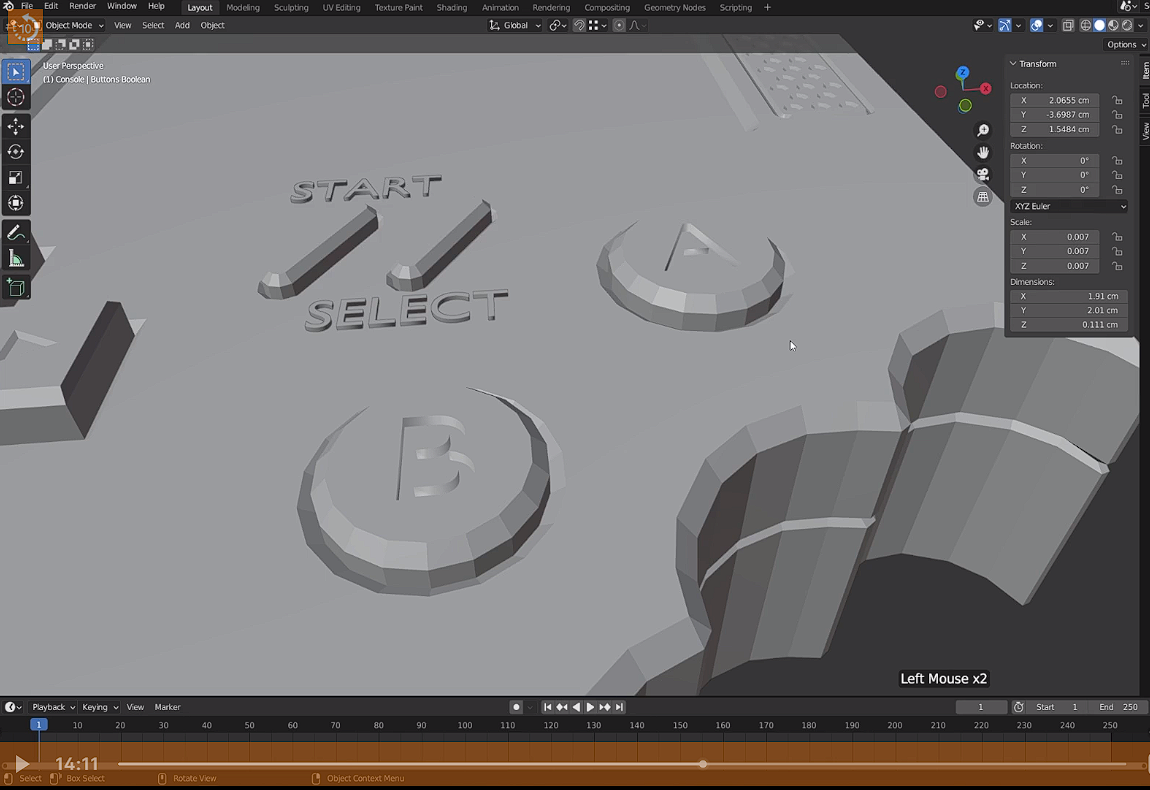Switch to UV Editing workspace
The width and height of the screenshot is (1150, 790).
342,7
